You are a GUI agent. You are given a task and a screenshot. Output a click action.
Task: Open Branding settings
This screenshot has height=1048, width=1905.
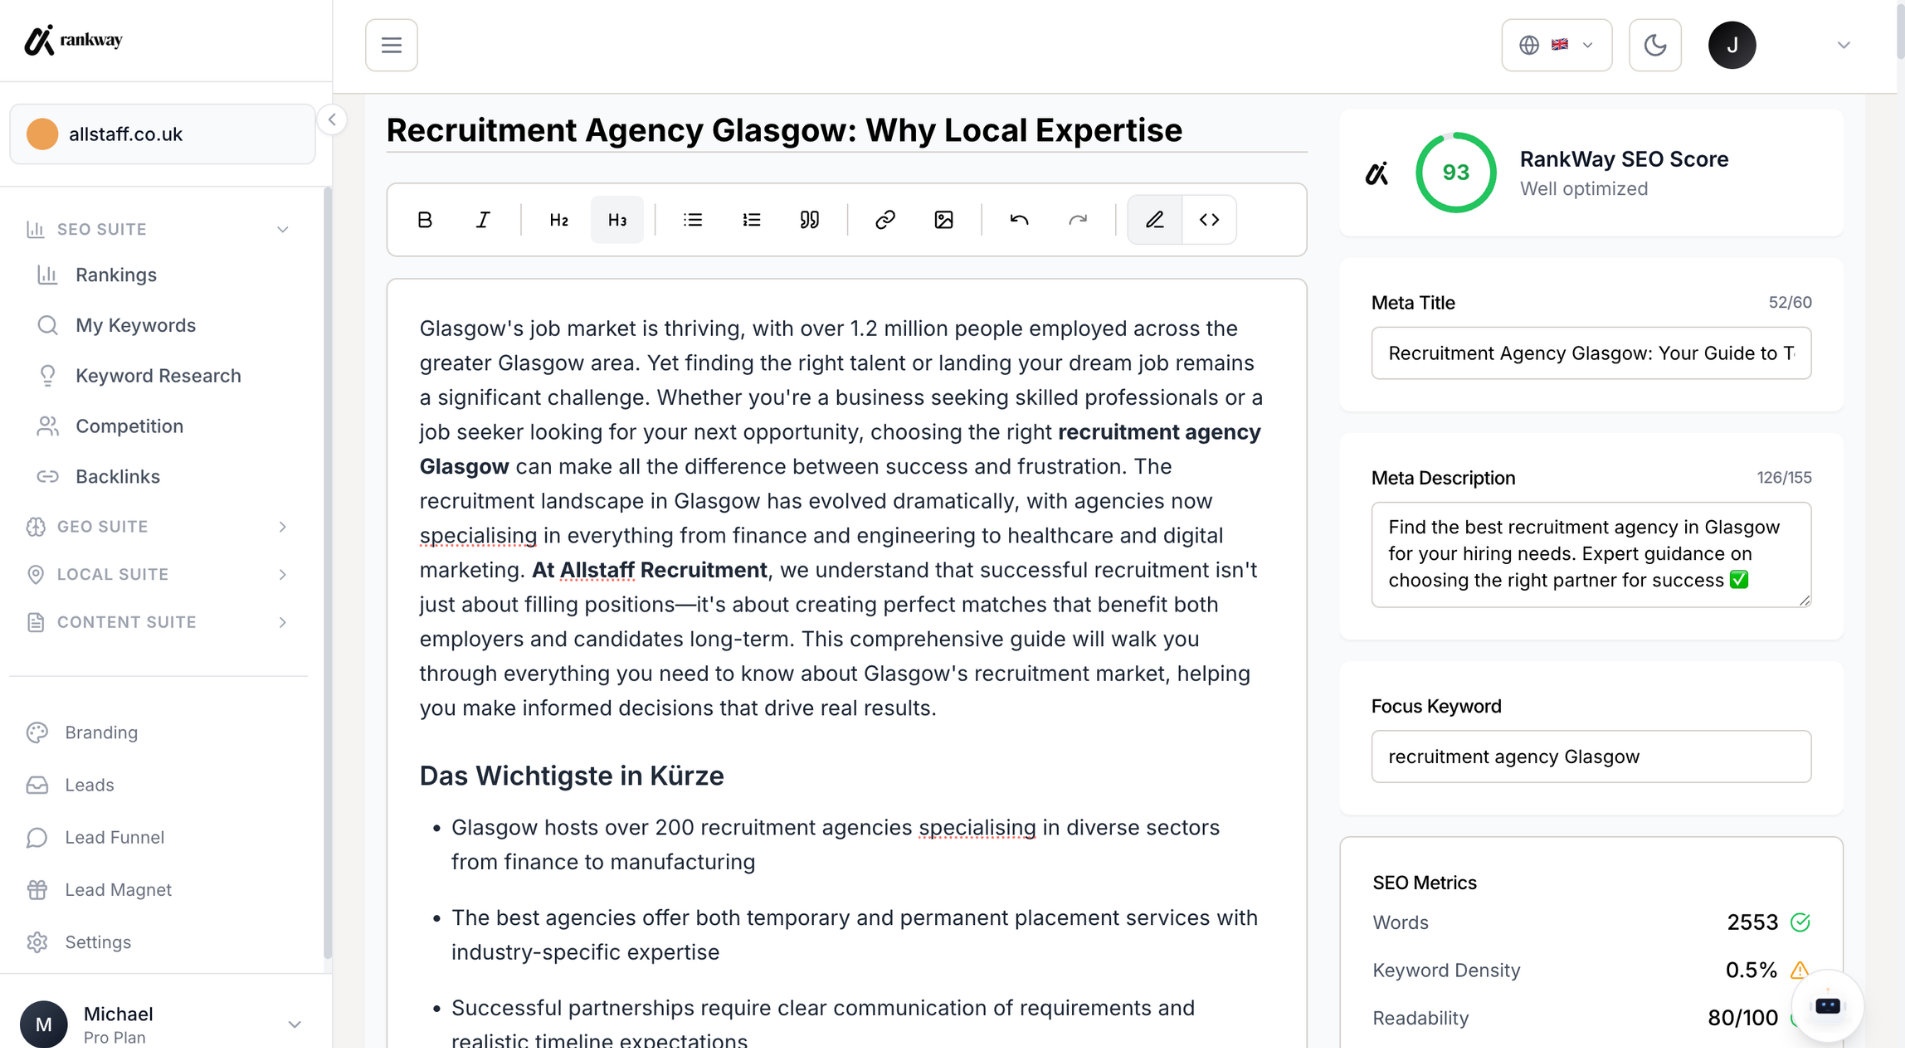tap(101, 733)
